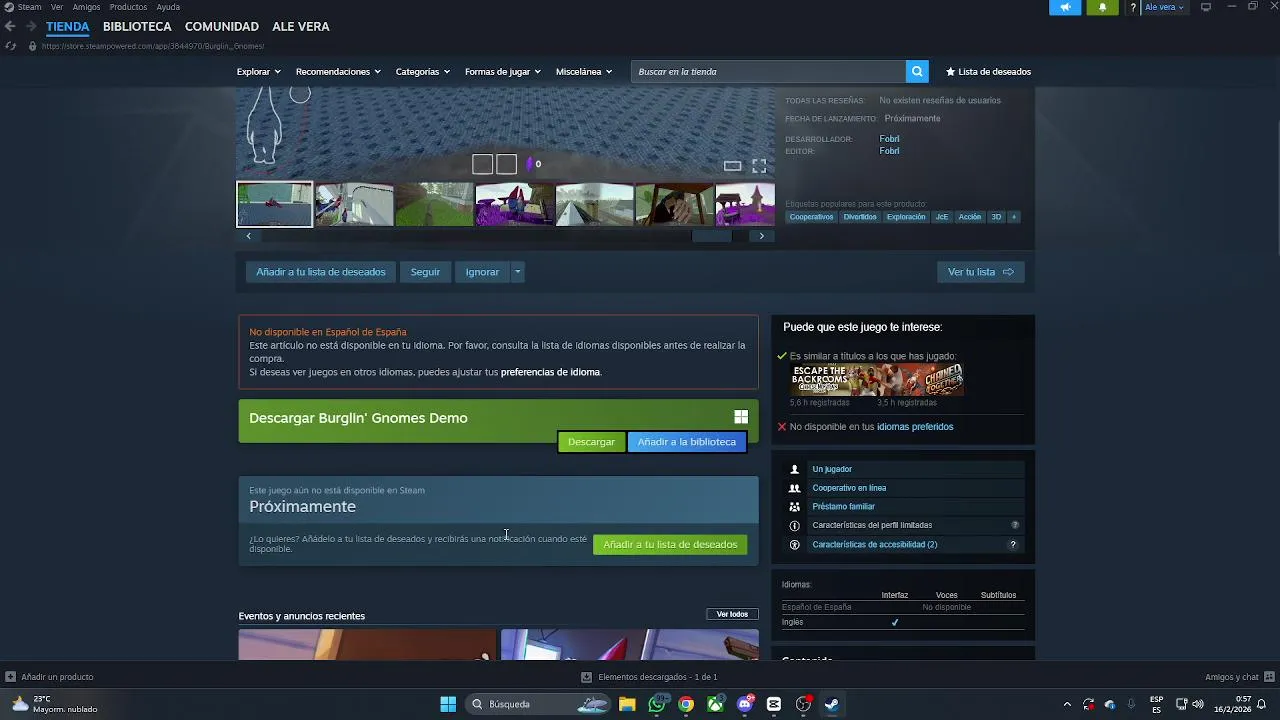Reload the store page
Viewport: 1280px width, 720px height.
click(10, 46)
